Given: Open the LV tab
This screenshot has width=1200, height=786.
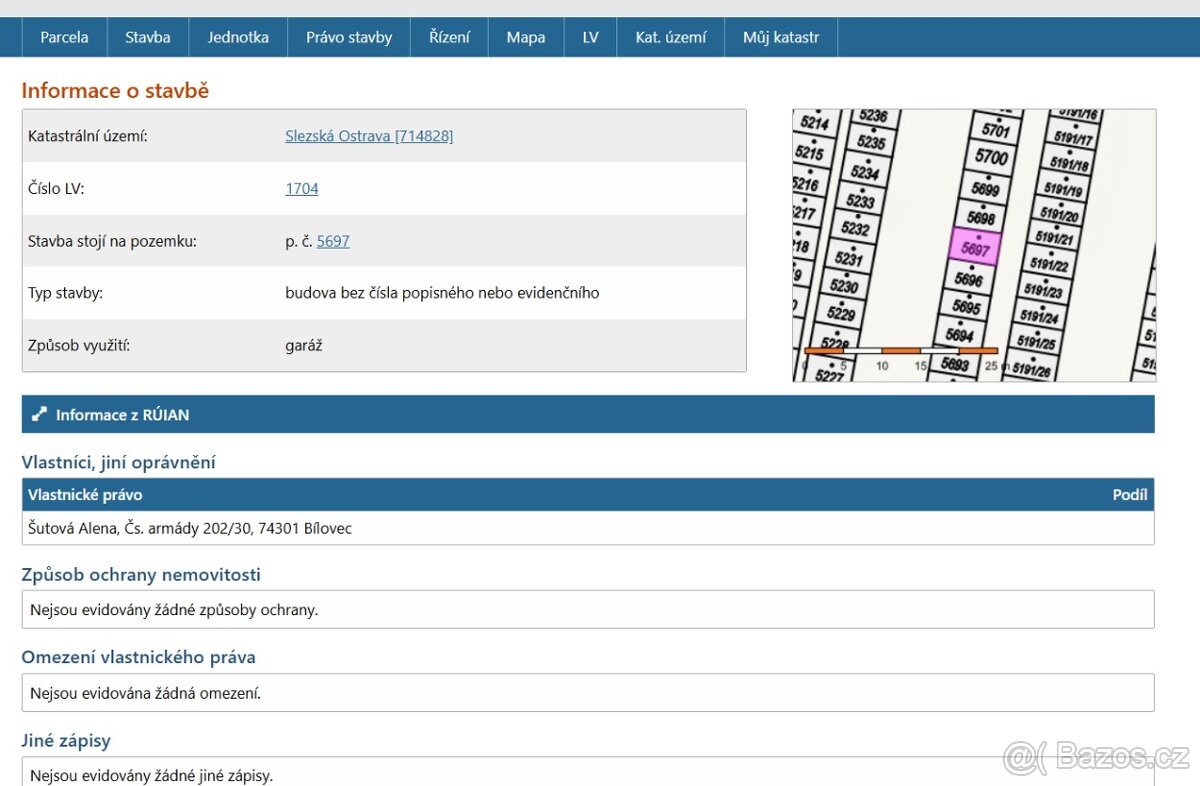Looking at the screenshot, I should pos(589,36).
